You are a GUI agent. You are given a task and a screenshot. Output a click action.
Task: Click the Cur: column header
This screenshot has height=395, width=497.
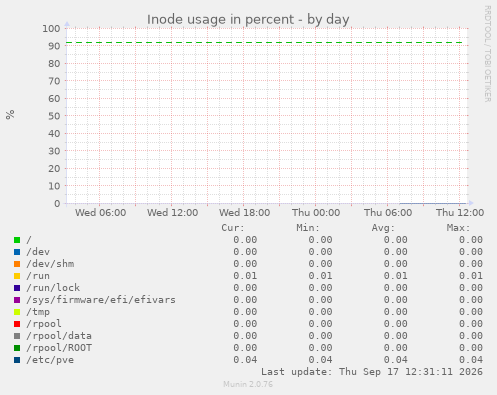point(233,228)
